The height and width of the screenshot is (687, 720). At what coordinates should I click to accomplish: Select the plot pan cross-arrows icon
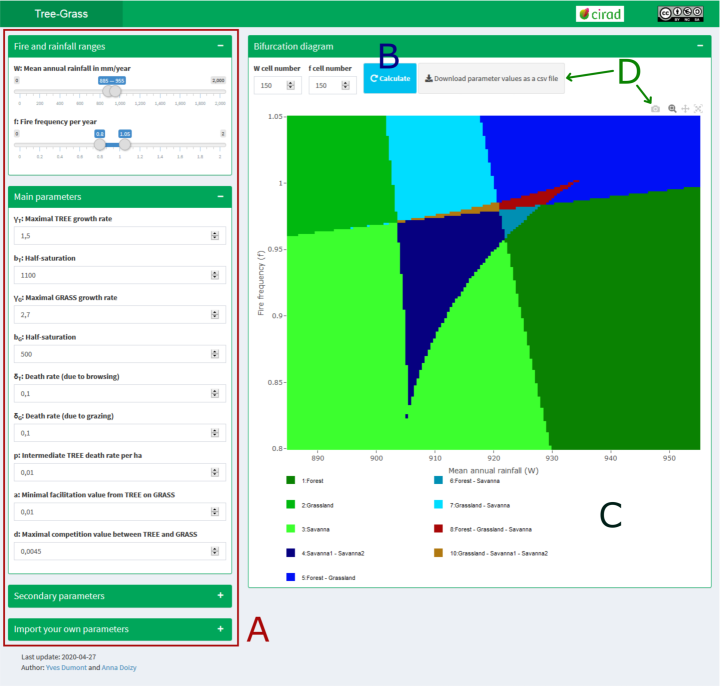[685, 109]
